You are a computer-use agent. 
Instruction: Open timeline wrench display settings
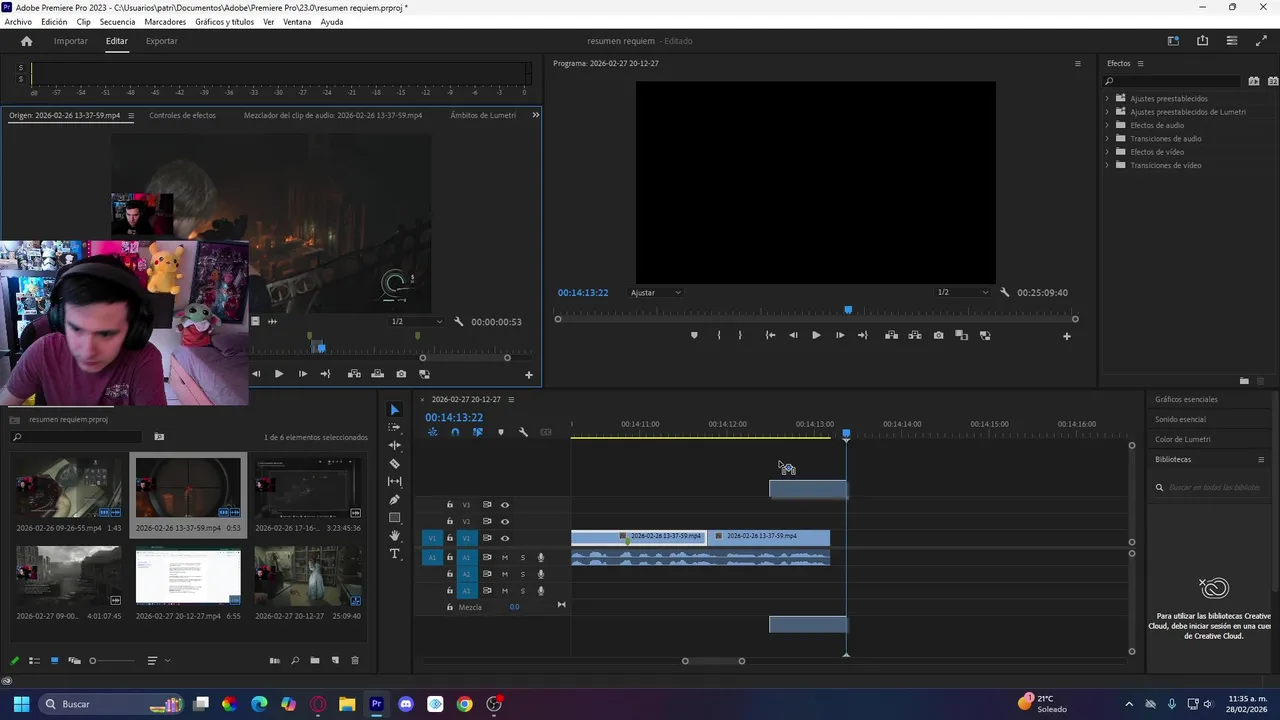[x=523, y=432]
